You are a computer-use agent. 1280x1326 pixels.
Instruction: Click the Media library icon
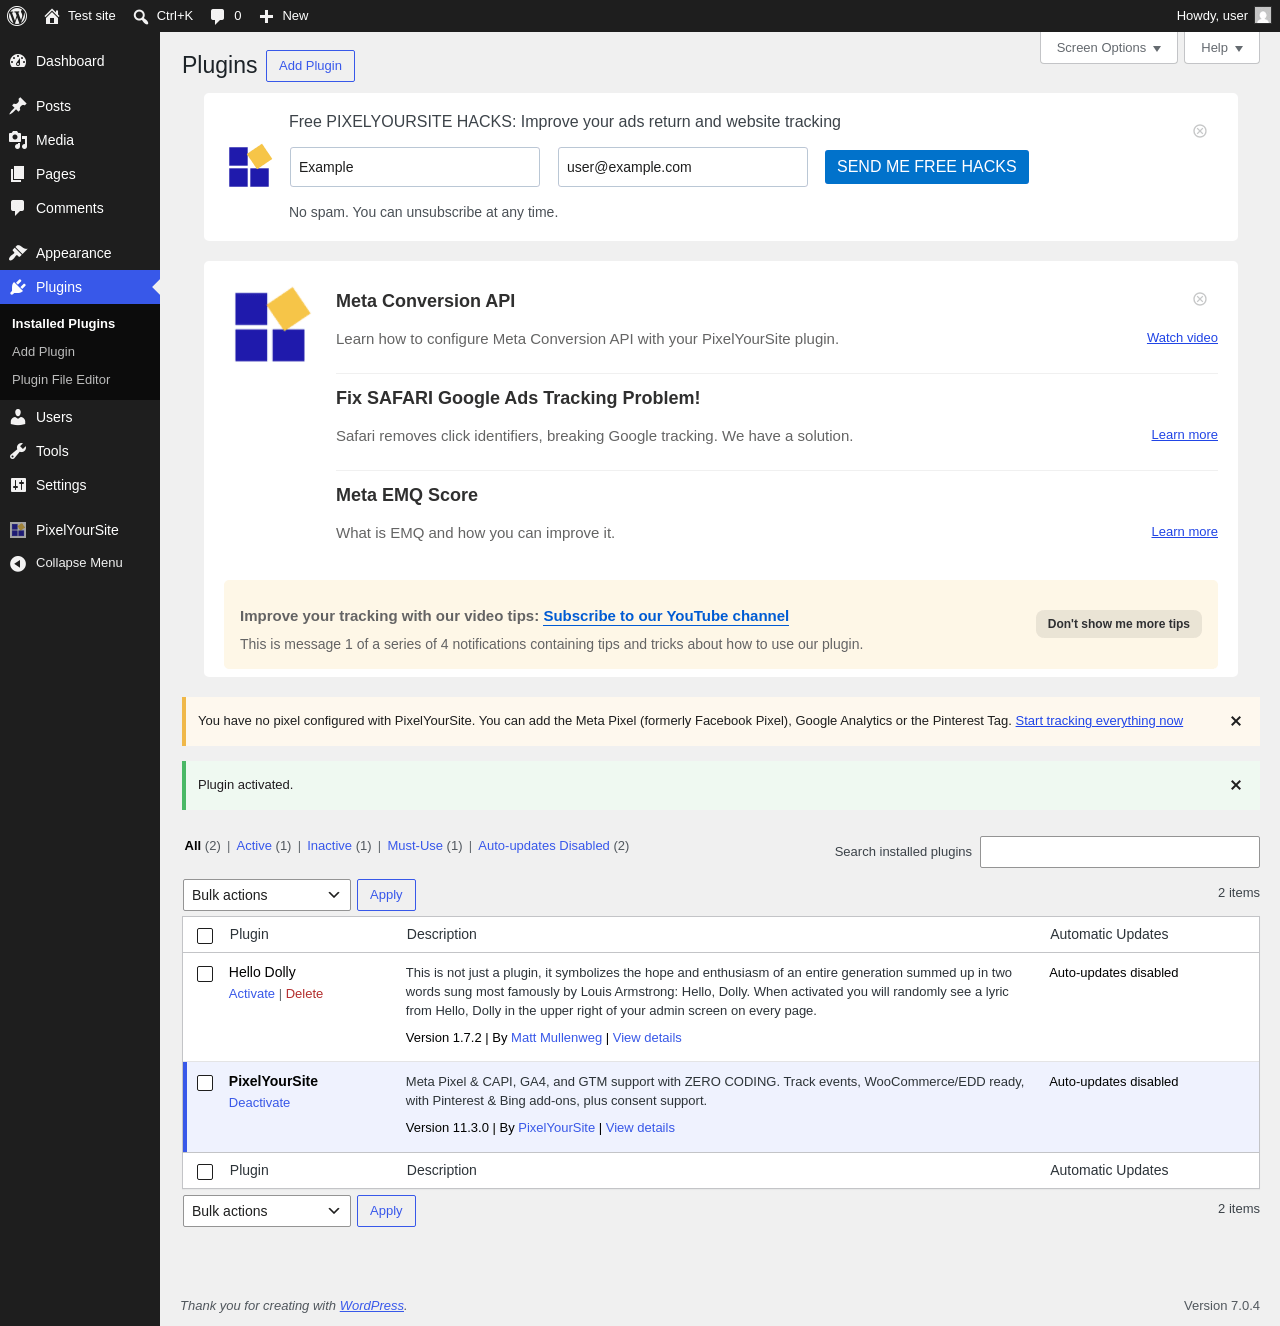click(x=18, y=140)
